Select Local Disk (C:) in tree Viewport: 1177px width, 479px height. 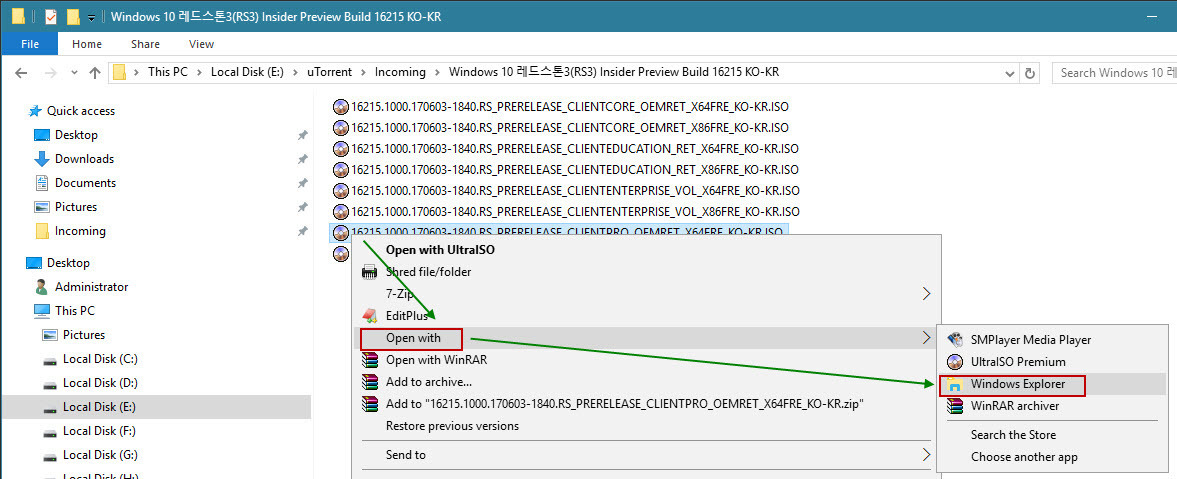[x=100, y=358]
